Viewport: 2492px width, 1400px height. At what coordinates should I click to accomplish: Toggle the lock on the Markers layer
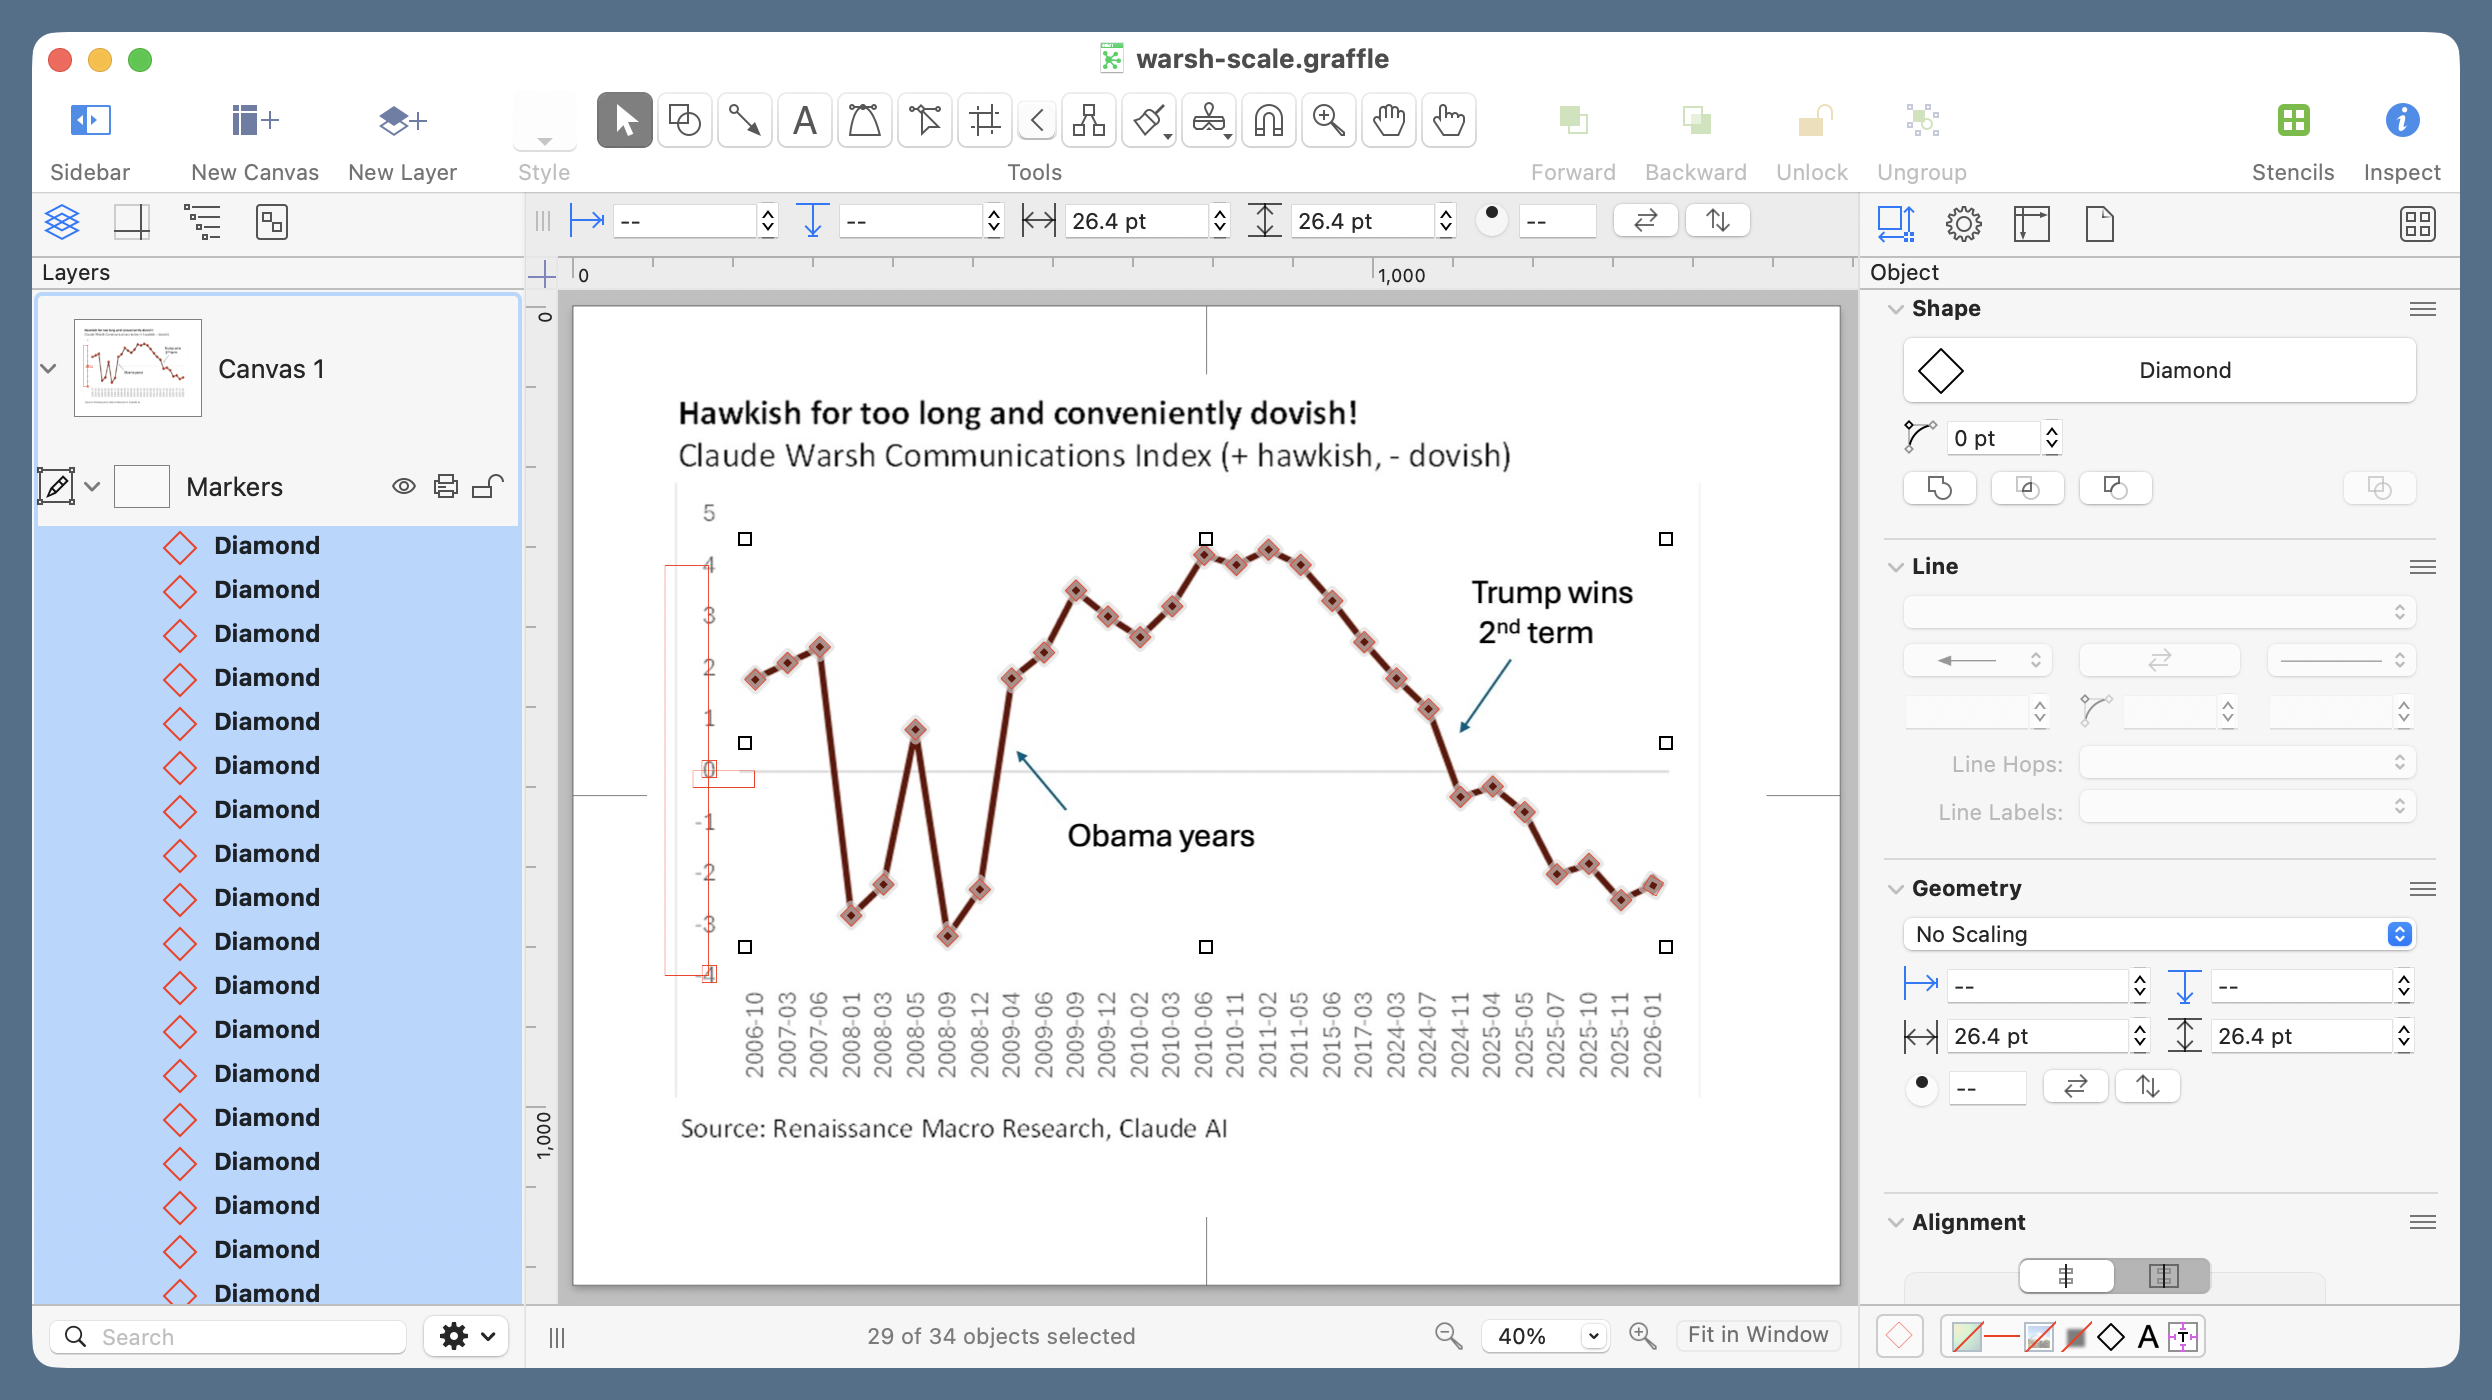click(487, 486)
